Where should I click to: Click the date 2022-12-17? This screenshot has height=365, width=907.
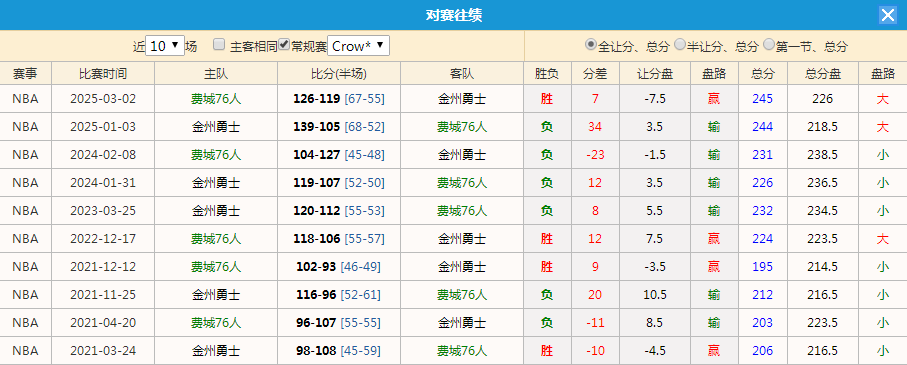103,239
